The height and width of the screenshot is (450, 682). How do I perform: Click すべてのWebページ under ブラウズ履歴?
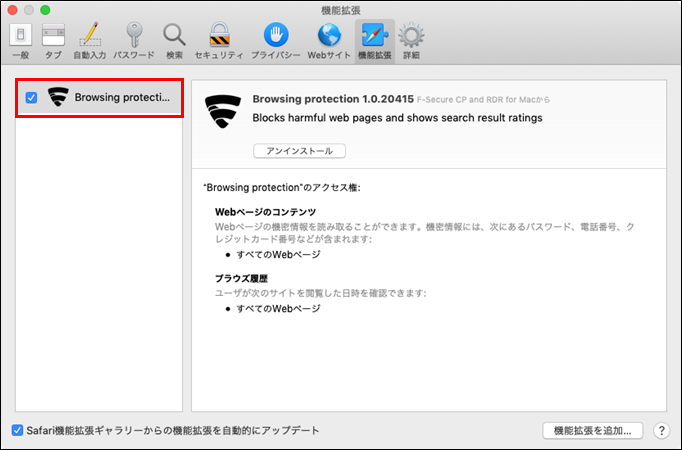click(x=278, y=309)
